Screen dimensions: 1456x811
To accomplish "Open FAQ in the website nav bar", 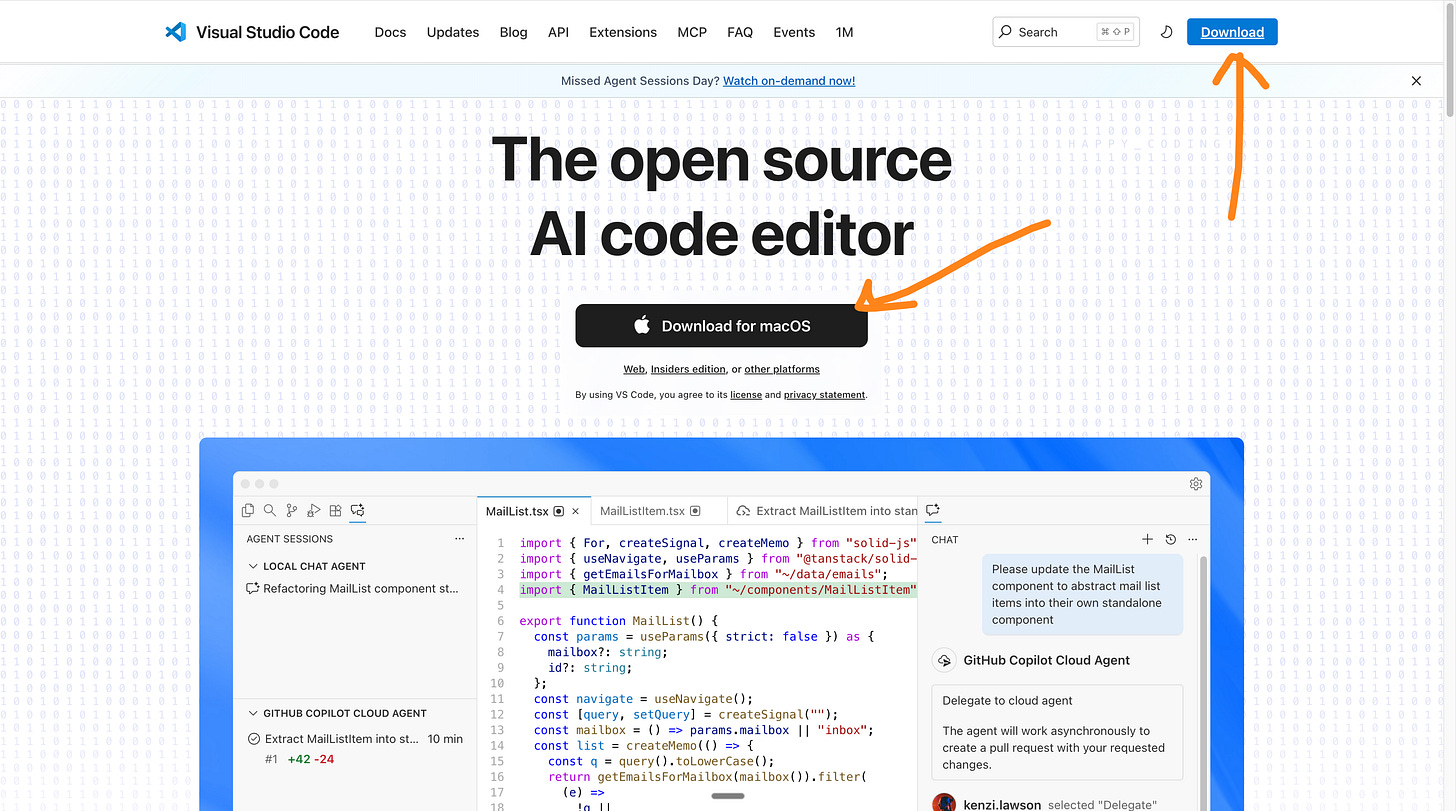I will [x=740, y=32].
